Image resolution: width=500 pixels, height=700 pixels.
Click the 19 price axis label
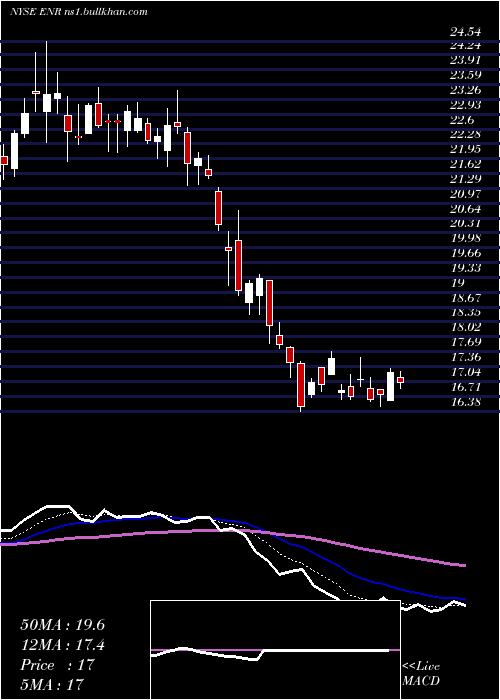pos(458,283)
